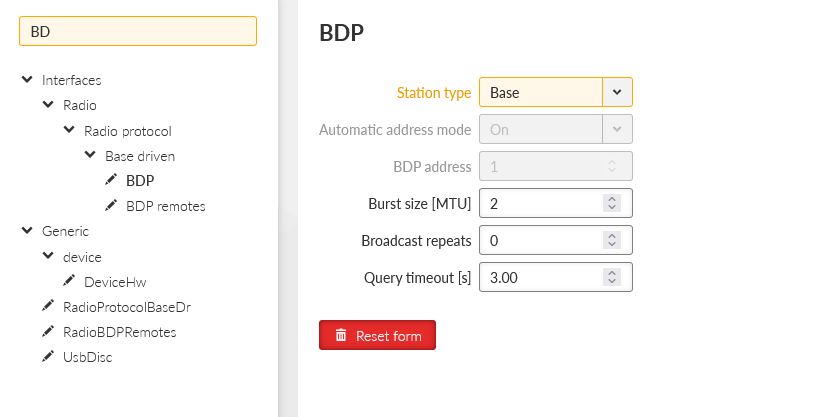The image size is (820, 417).
Task: Click the pencil icon beside RadioProtocolBaseDr
Action: [48, 306]
